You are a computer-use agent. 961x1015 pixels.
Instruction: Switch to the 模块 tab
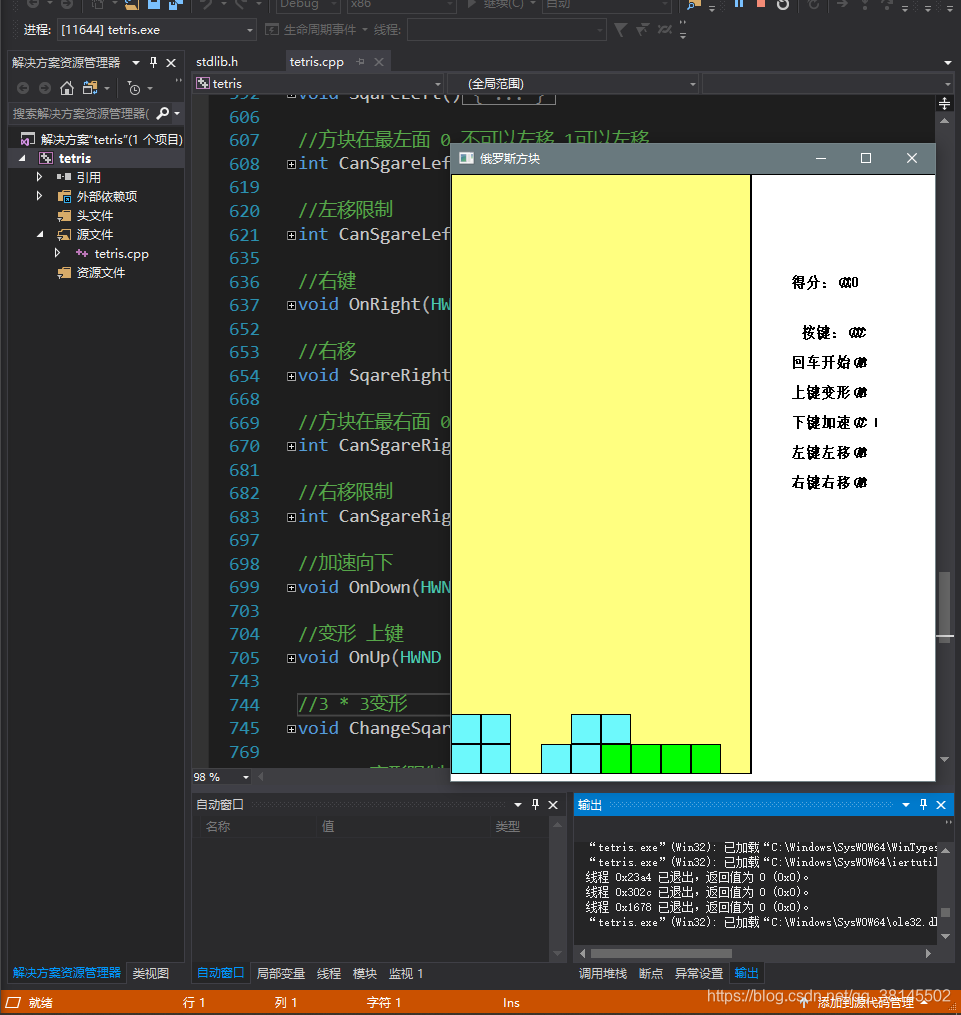(x=364, y=973)
